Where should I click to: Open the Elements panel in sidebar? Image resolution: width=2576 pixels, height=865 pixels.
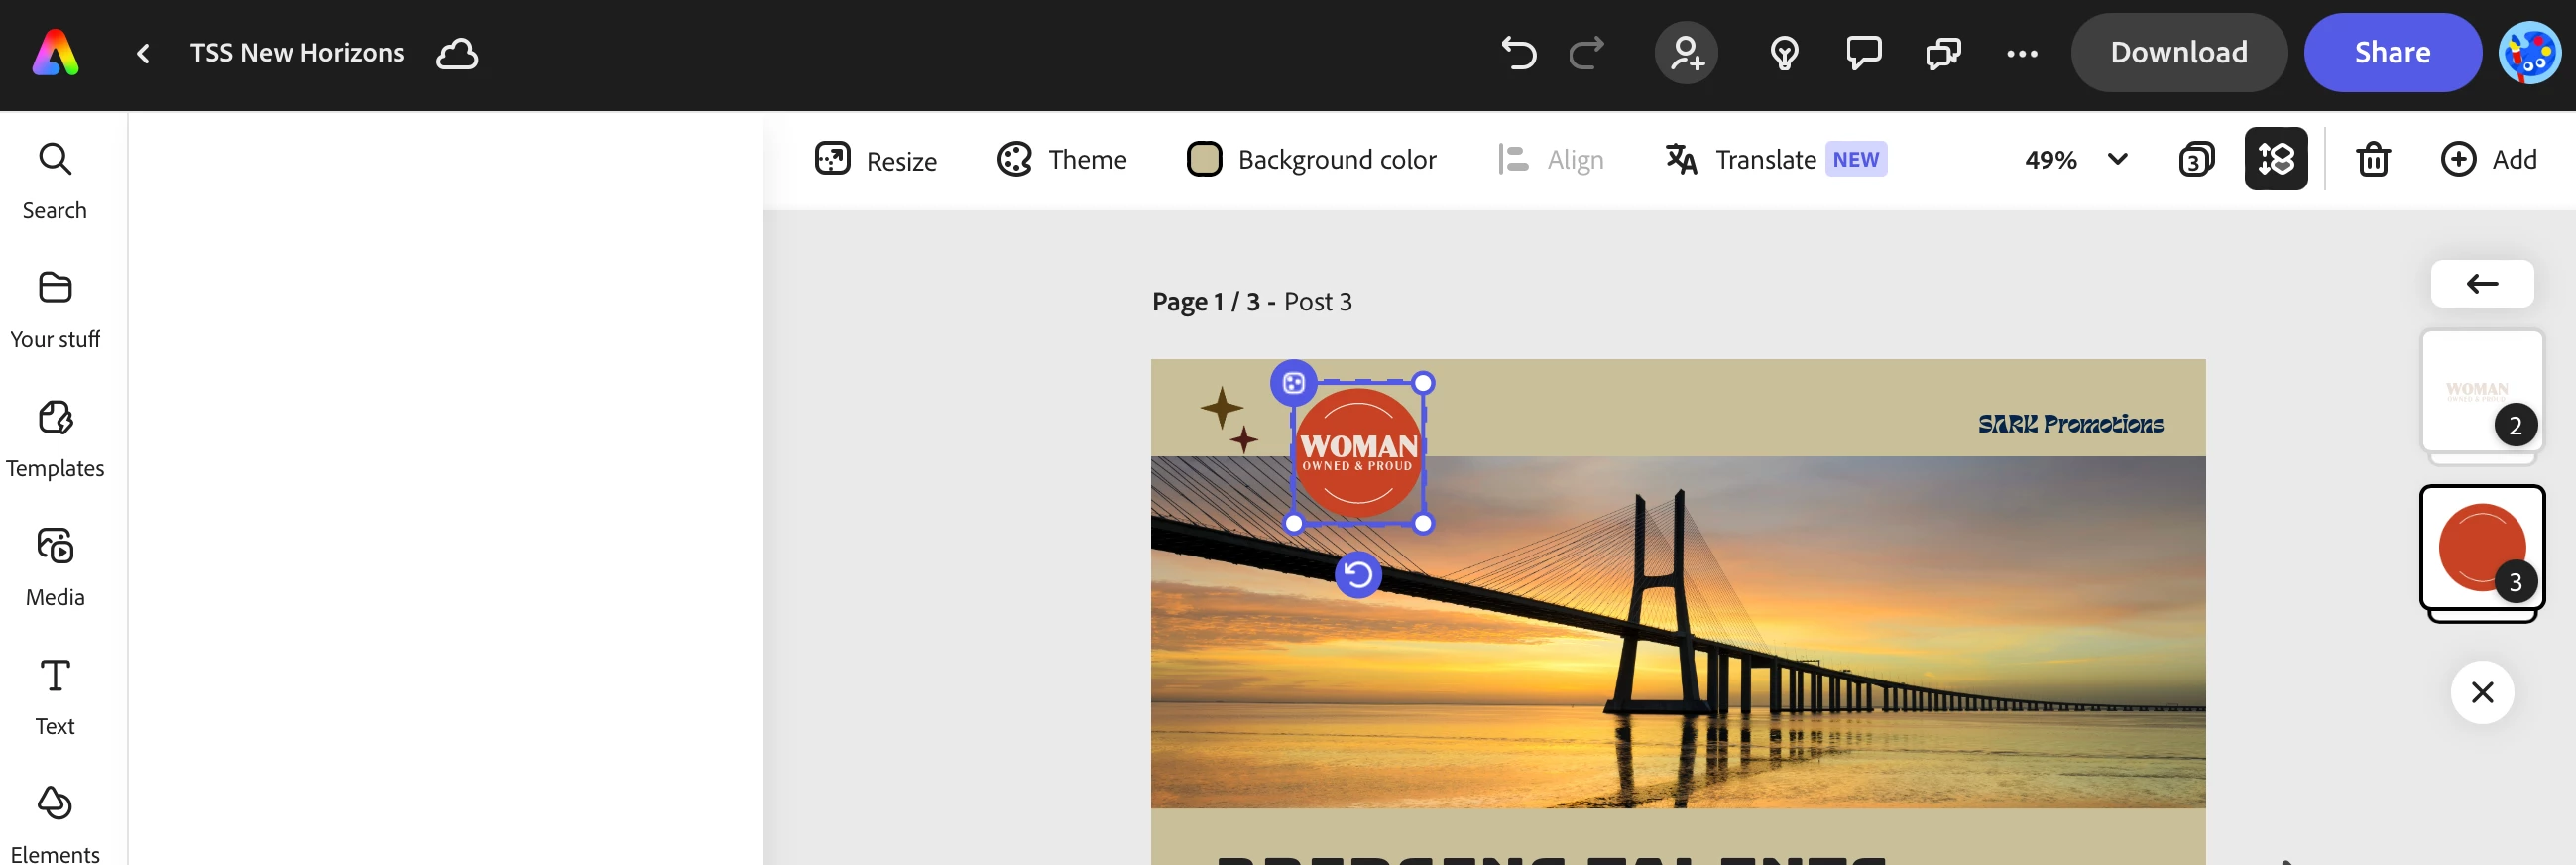click(55, 824)
